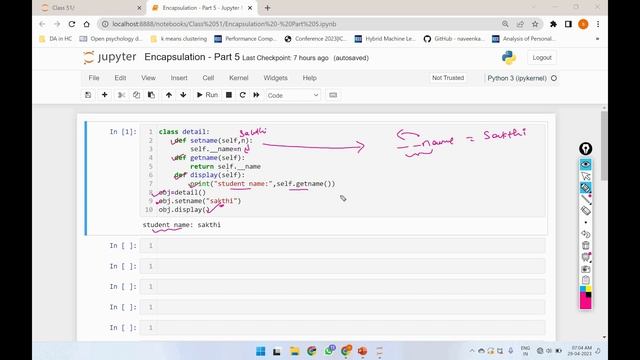The image size is (640, 360).
Task: Restart kernel and rerun all cells icon
Action: [256, 95]
